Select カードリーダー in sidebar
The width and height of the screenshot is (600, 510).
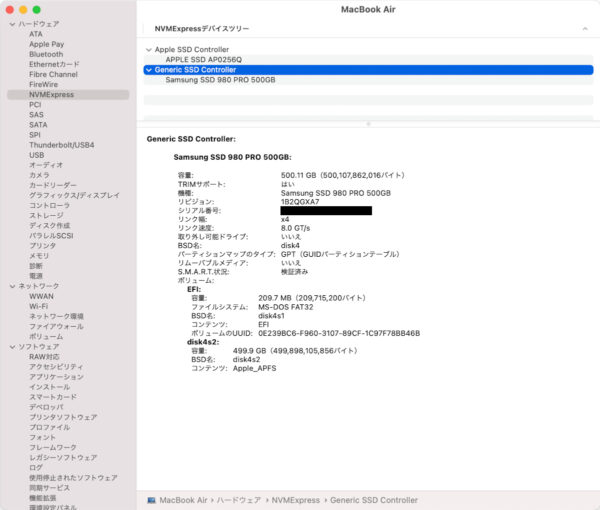[53, 185]
